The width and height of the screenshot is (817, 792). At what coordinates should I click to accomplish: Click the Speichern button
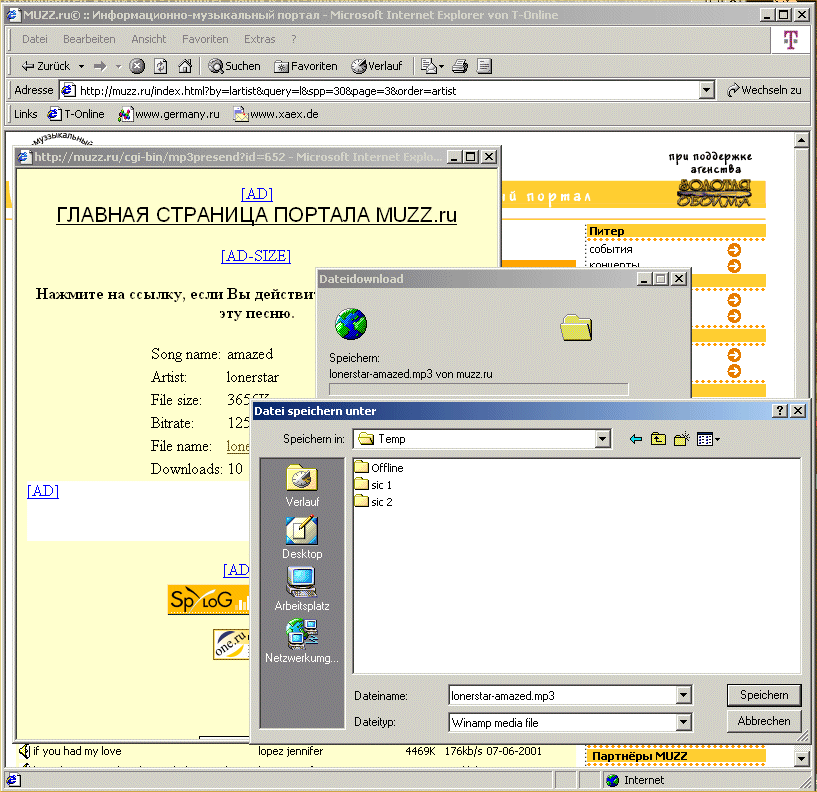[764, 695]
